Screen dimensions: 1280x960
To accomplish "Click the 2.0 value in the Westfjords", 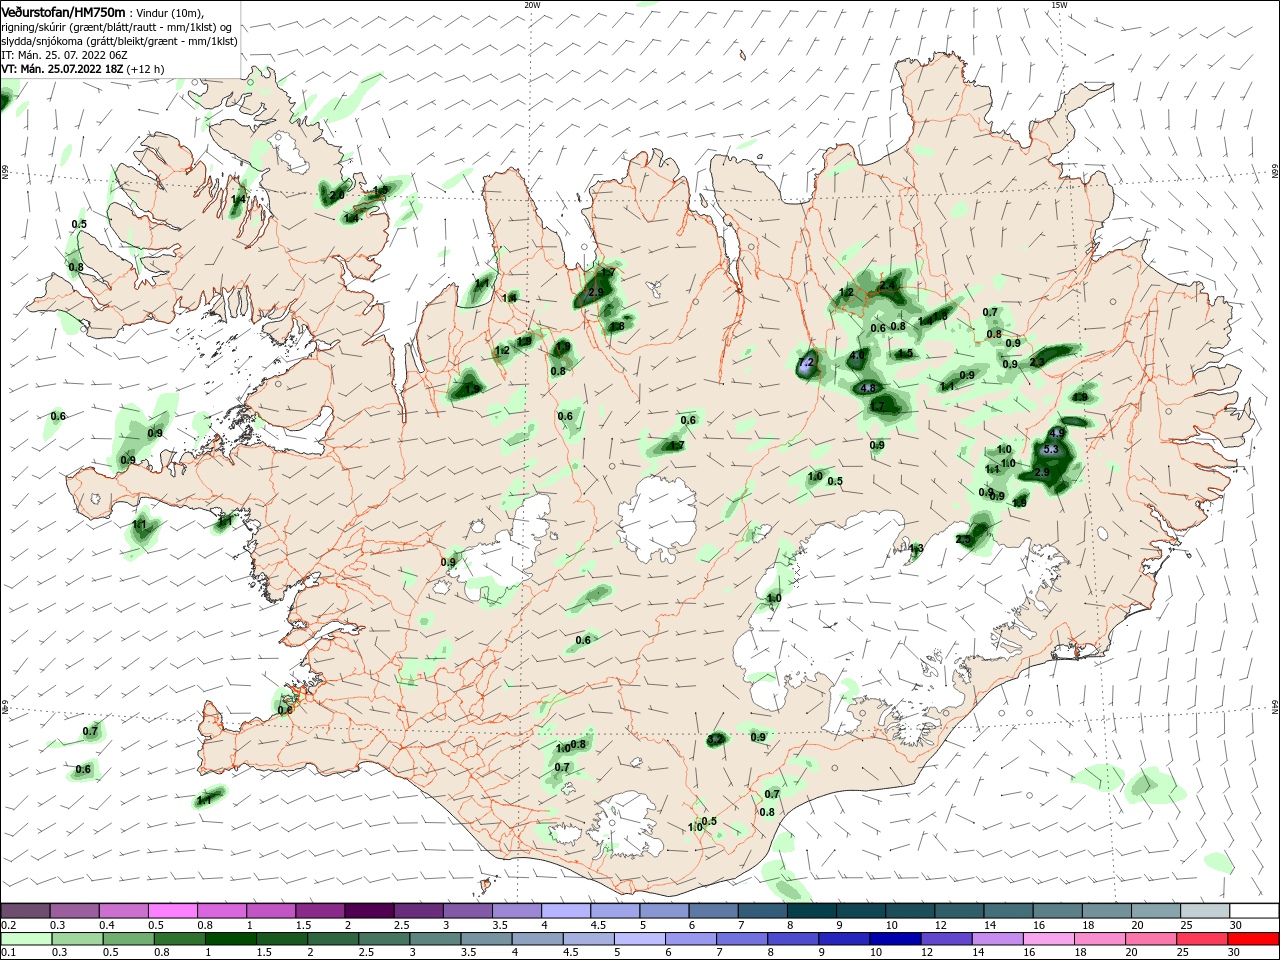I will 337,195.
